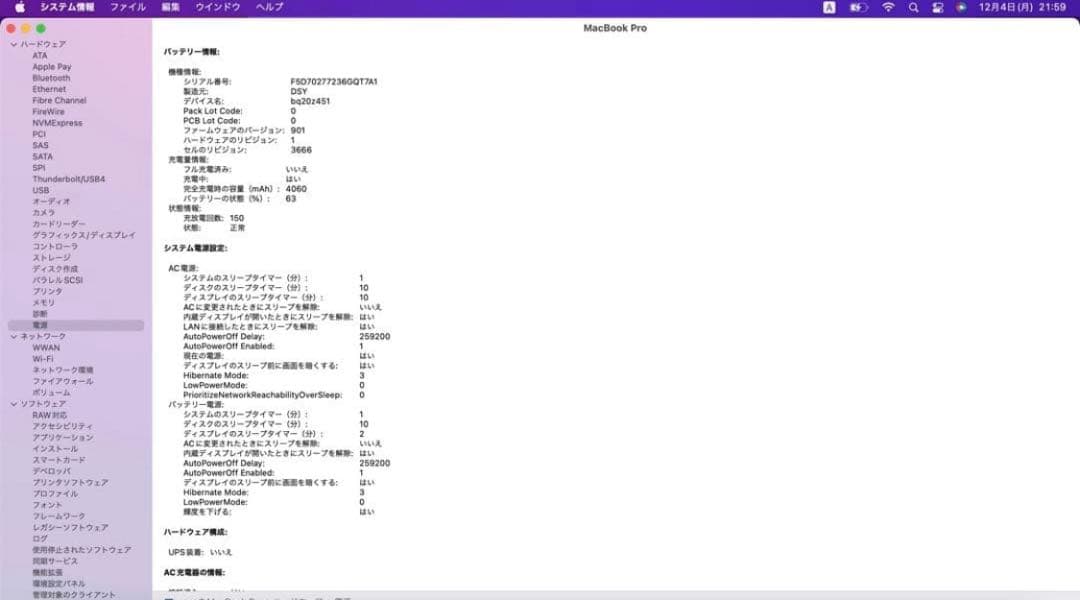Viewport: 1080px width, 600px height.
Task: Select フォント in the sidebar
Action: (48, 505)
